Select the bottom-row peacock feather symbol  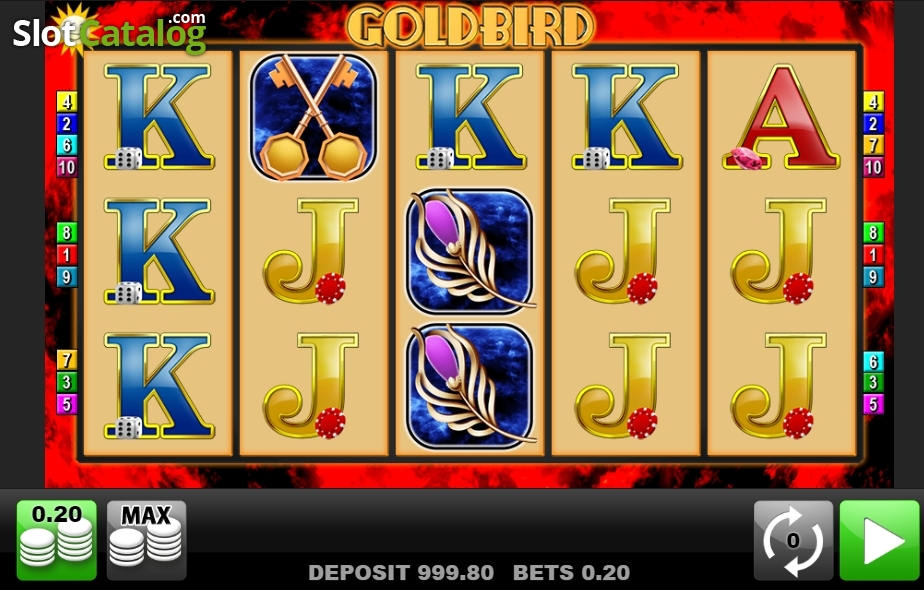coord(470,387)
